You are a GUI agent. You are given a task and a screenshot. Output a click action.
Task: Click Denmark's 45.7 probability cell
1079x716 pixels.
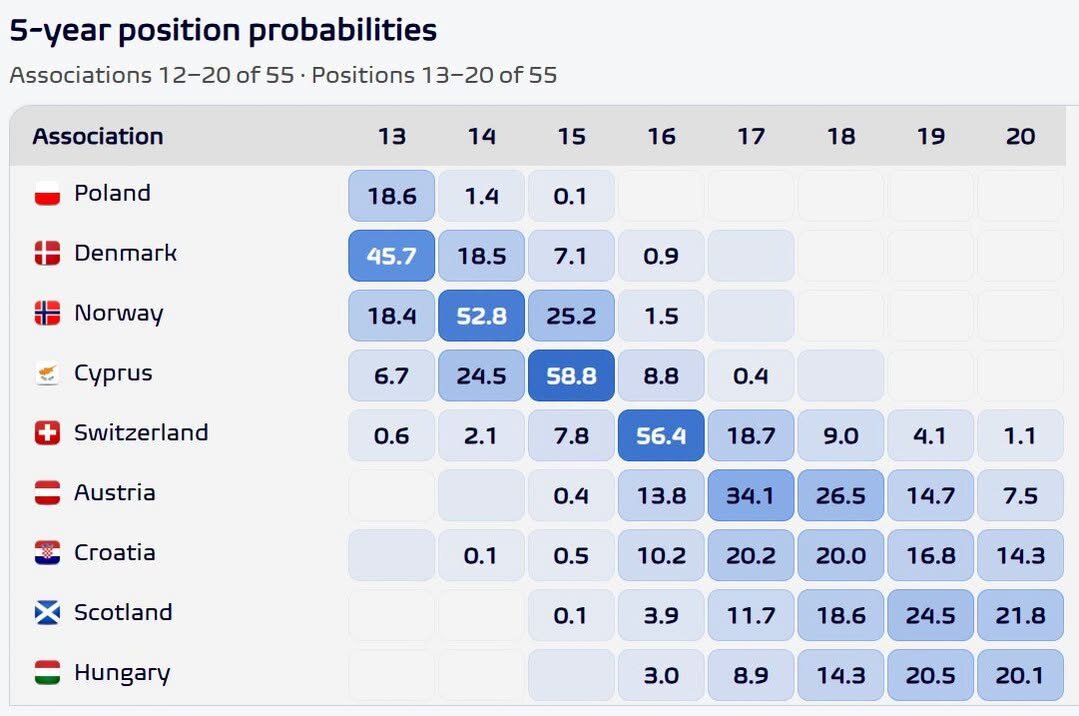392,256
